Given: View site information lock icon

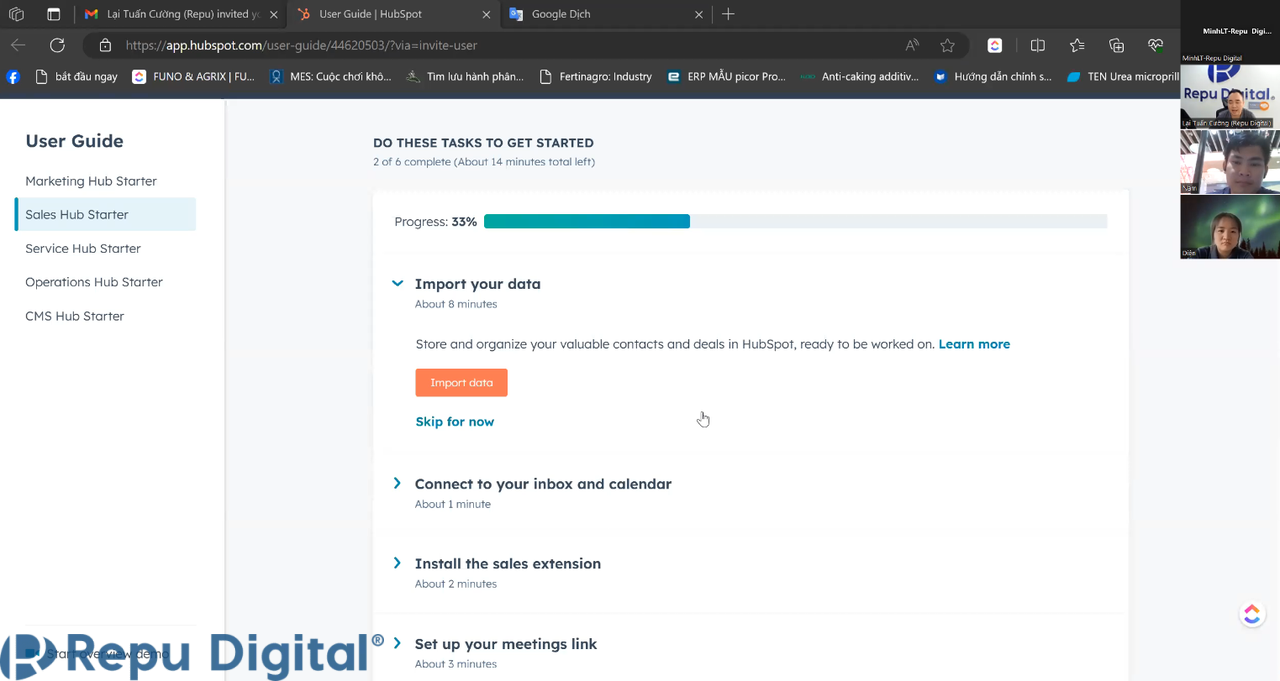Looking at the screenshot, I should [105, 45].
